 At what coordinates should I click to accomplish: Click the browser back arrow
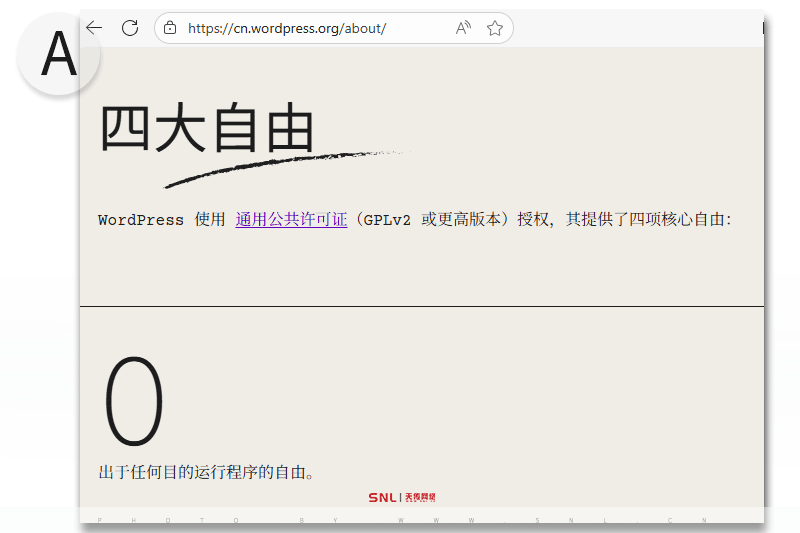tap(94, 28)
